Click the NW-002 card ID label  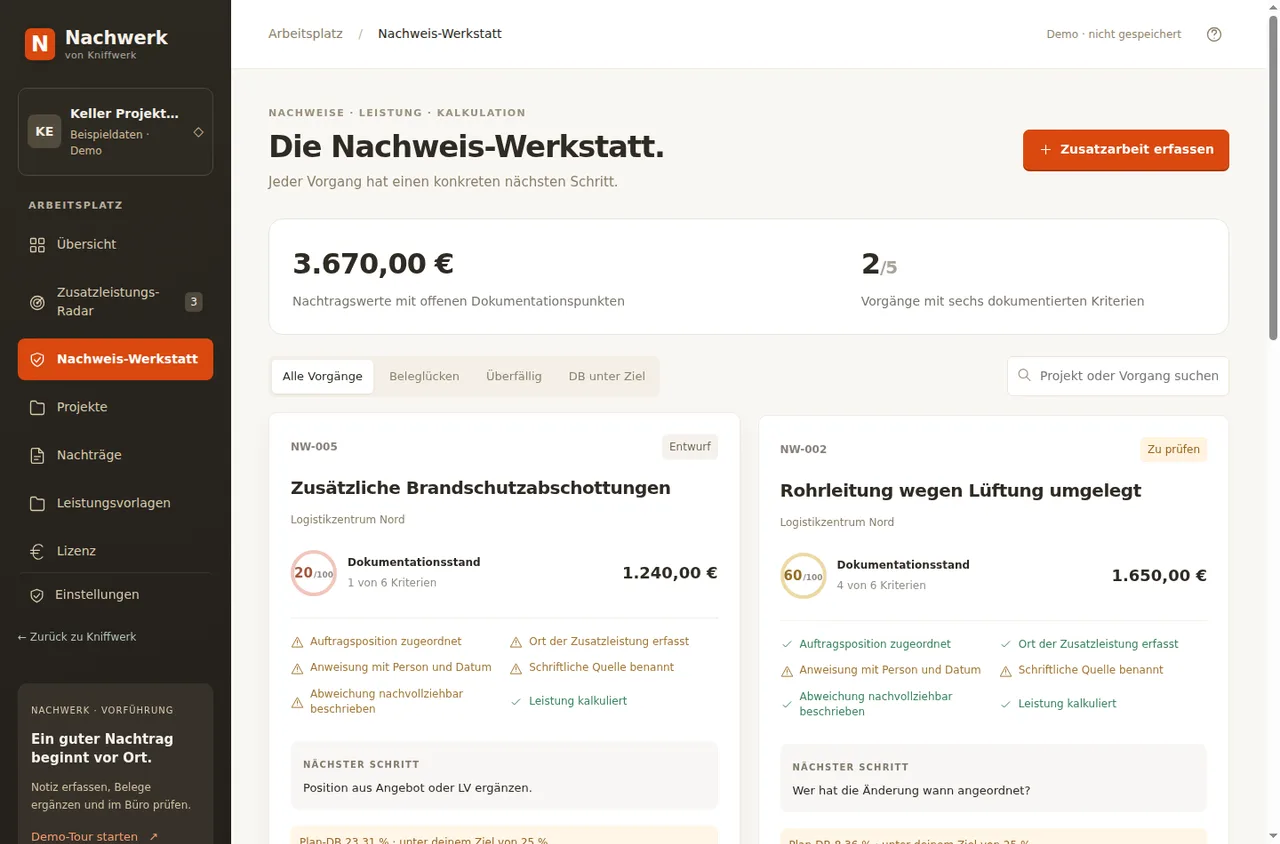click(x=803, y=450)
